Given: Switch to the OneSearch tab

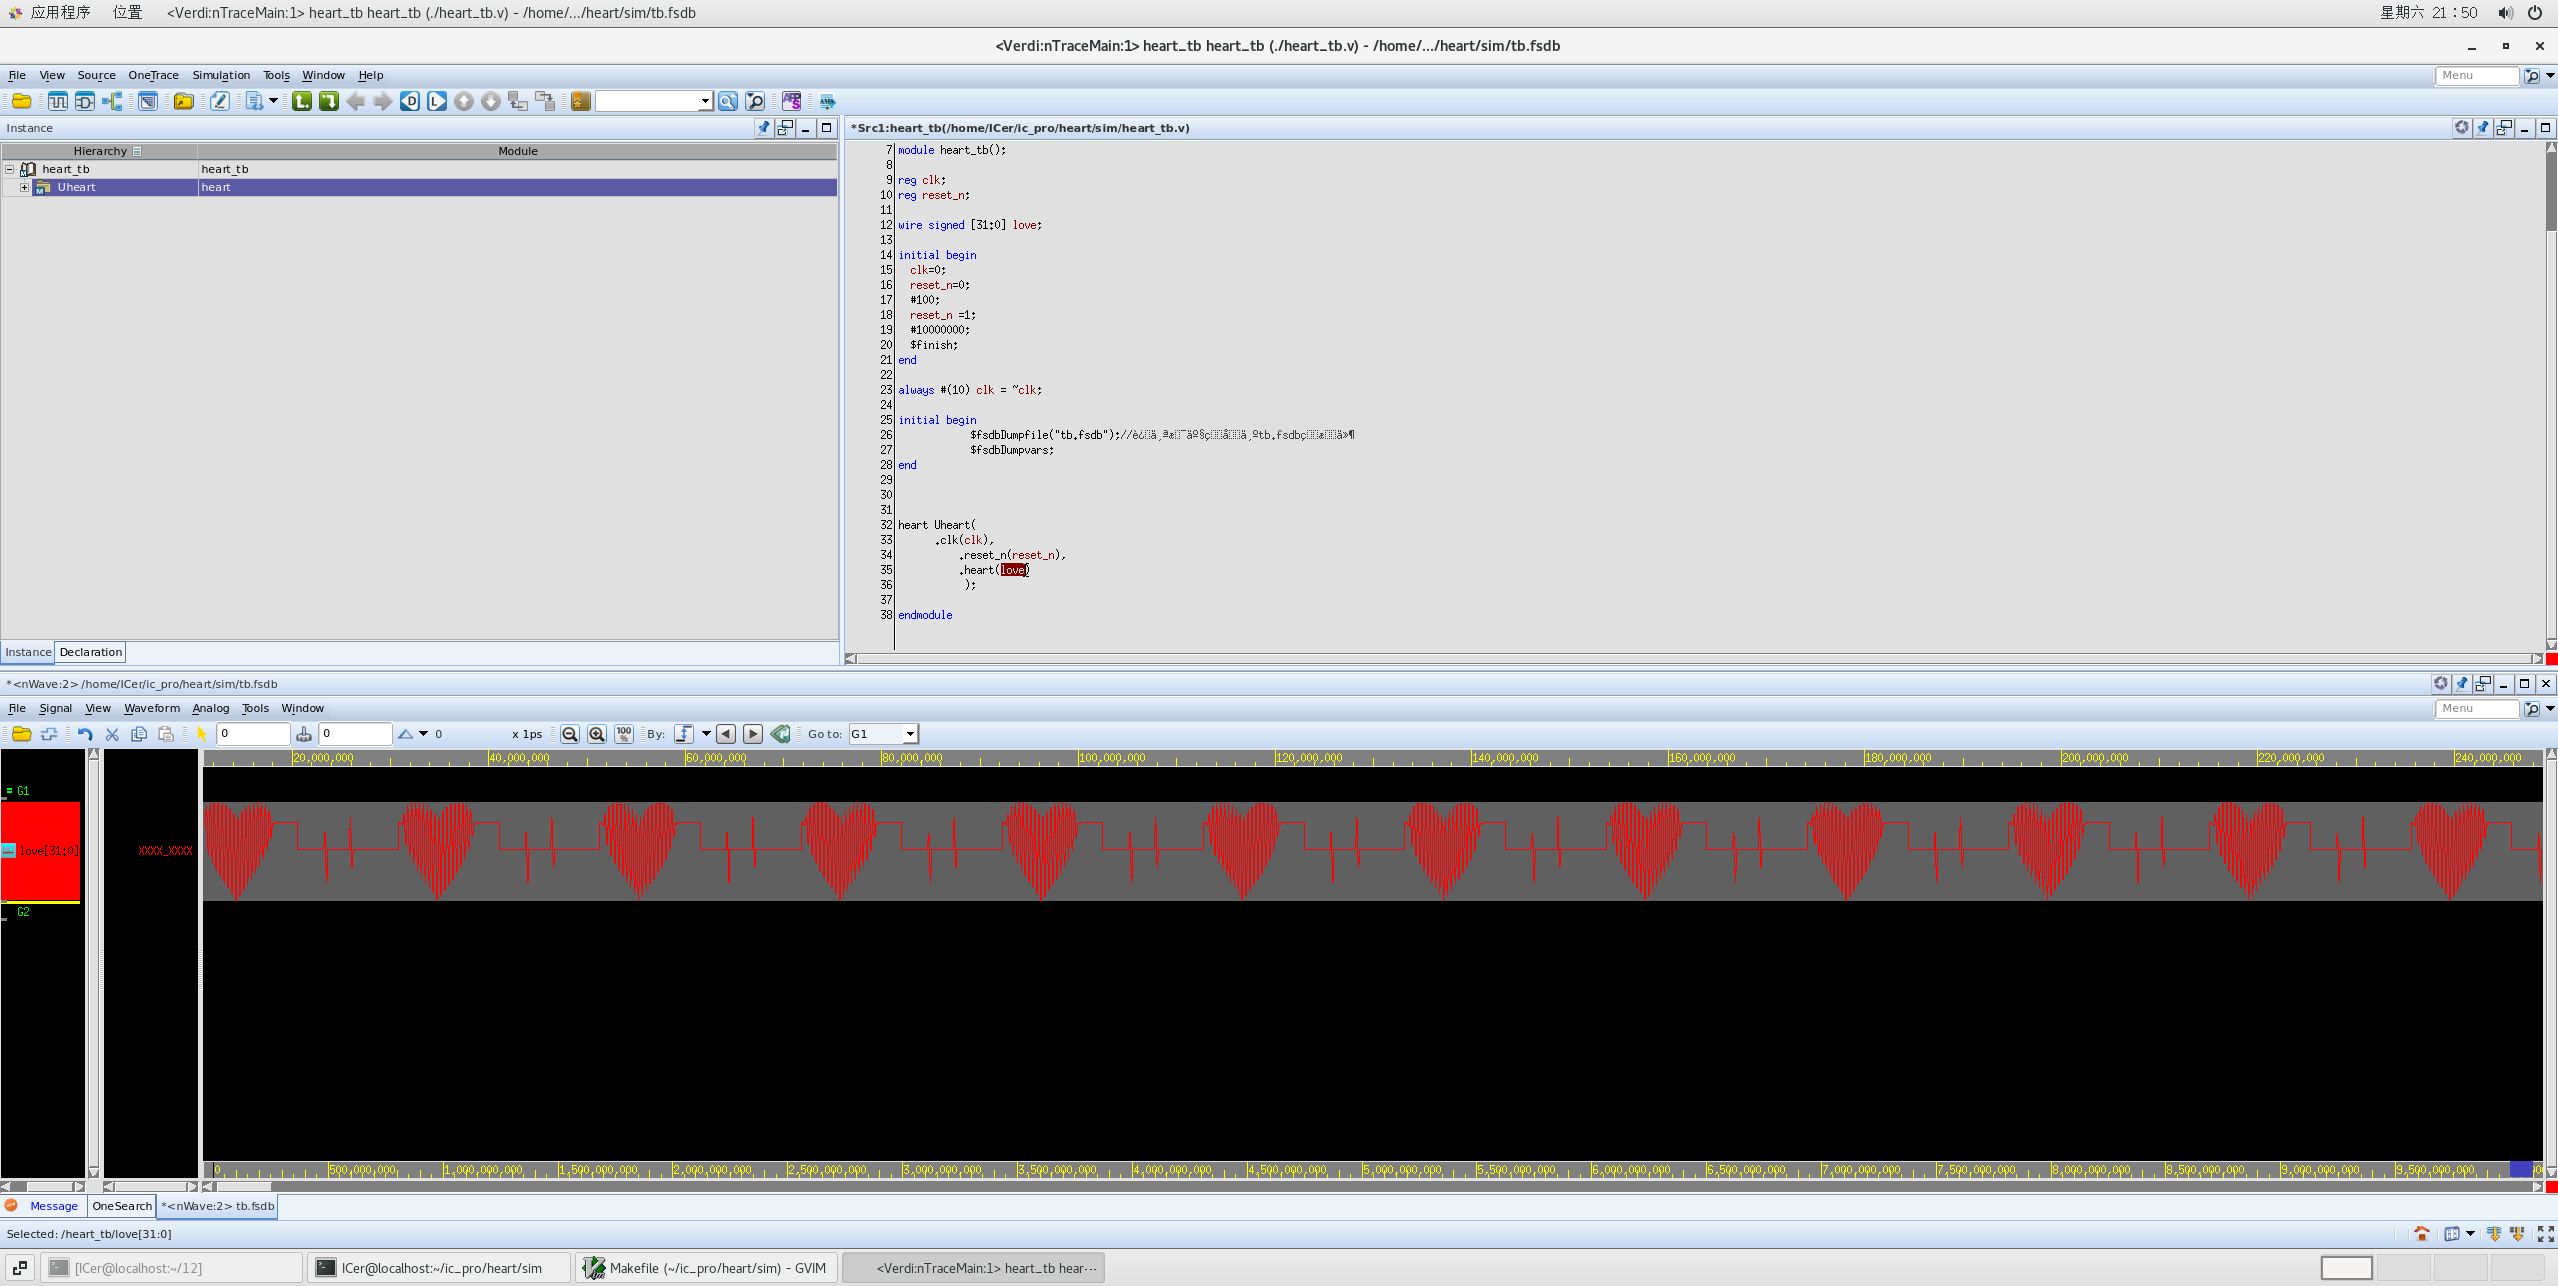Looking at the screenshot, I should click(x=121, y=1206).
